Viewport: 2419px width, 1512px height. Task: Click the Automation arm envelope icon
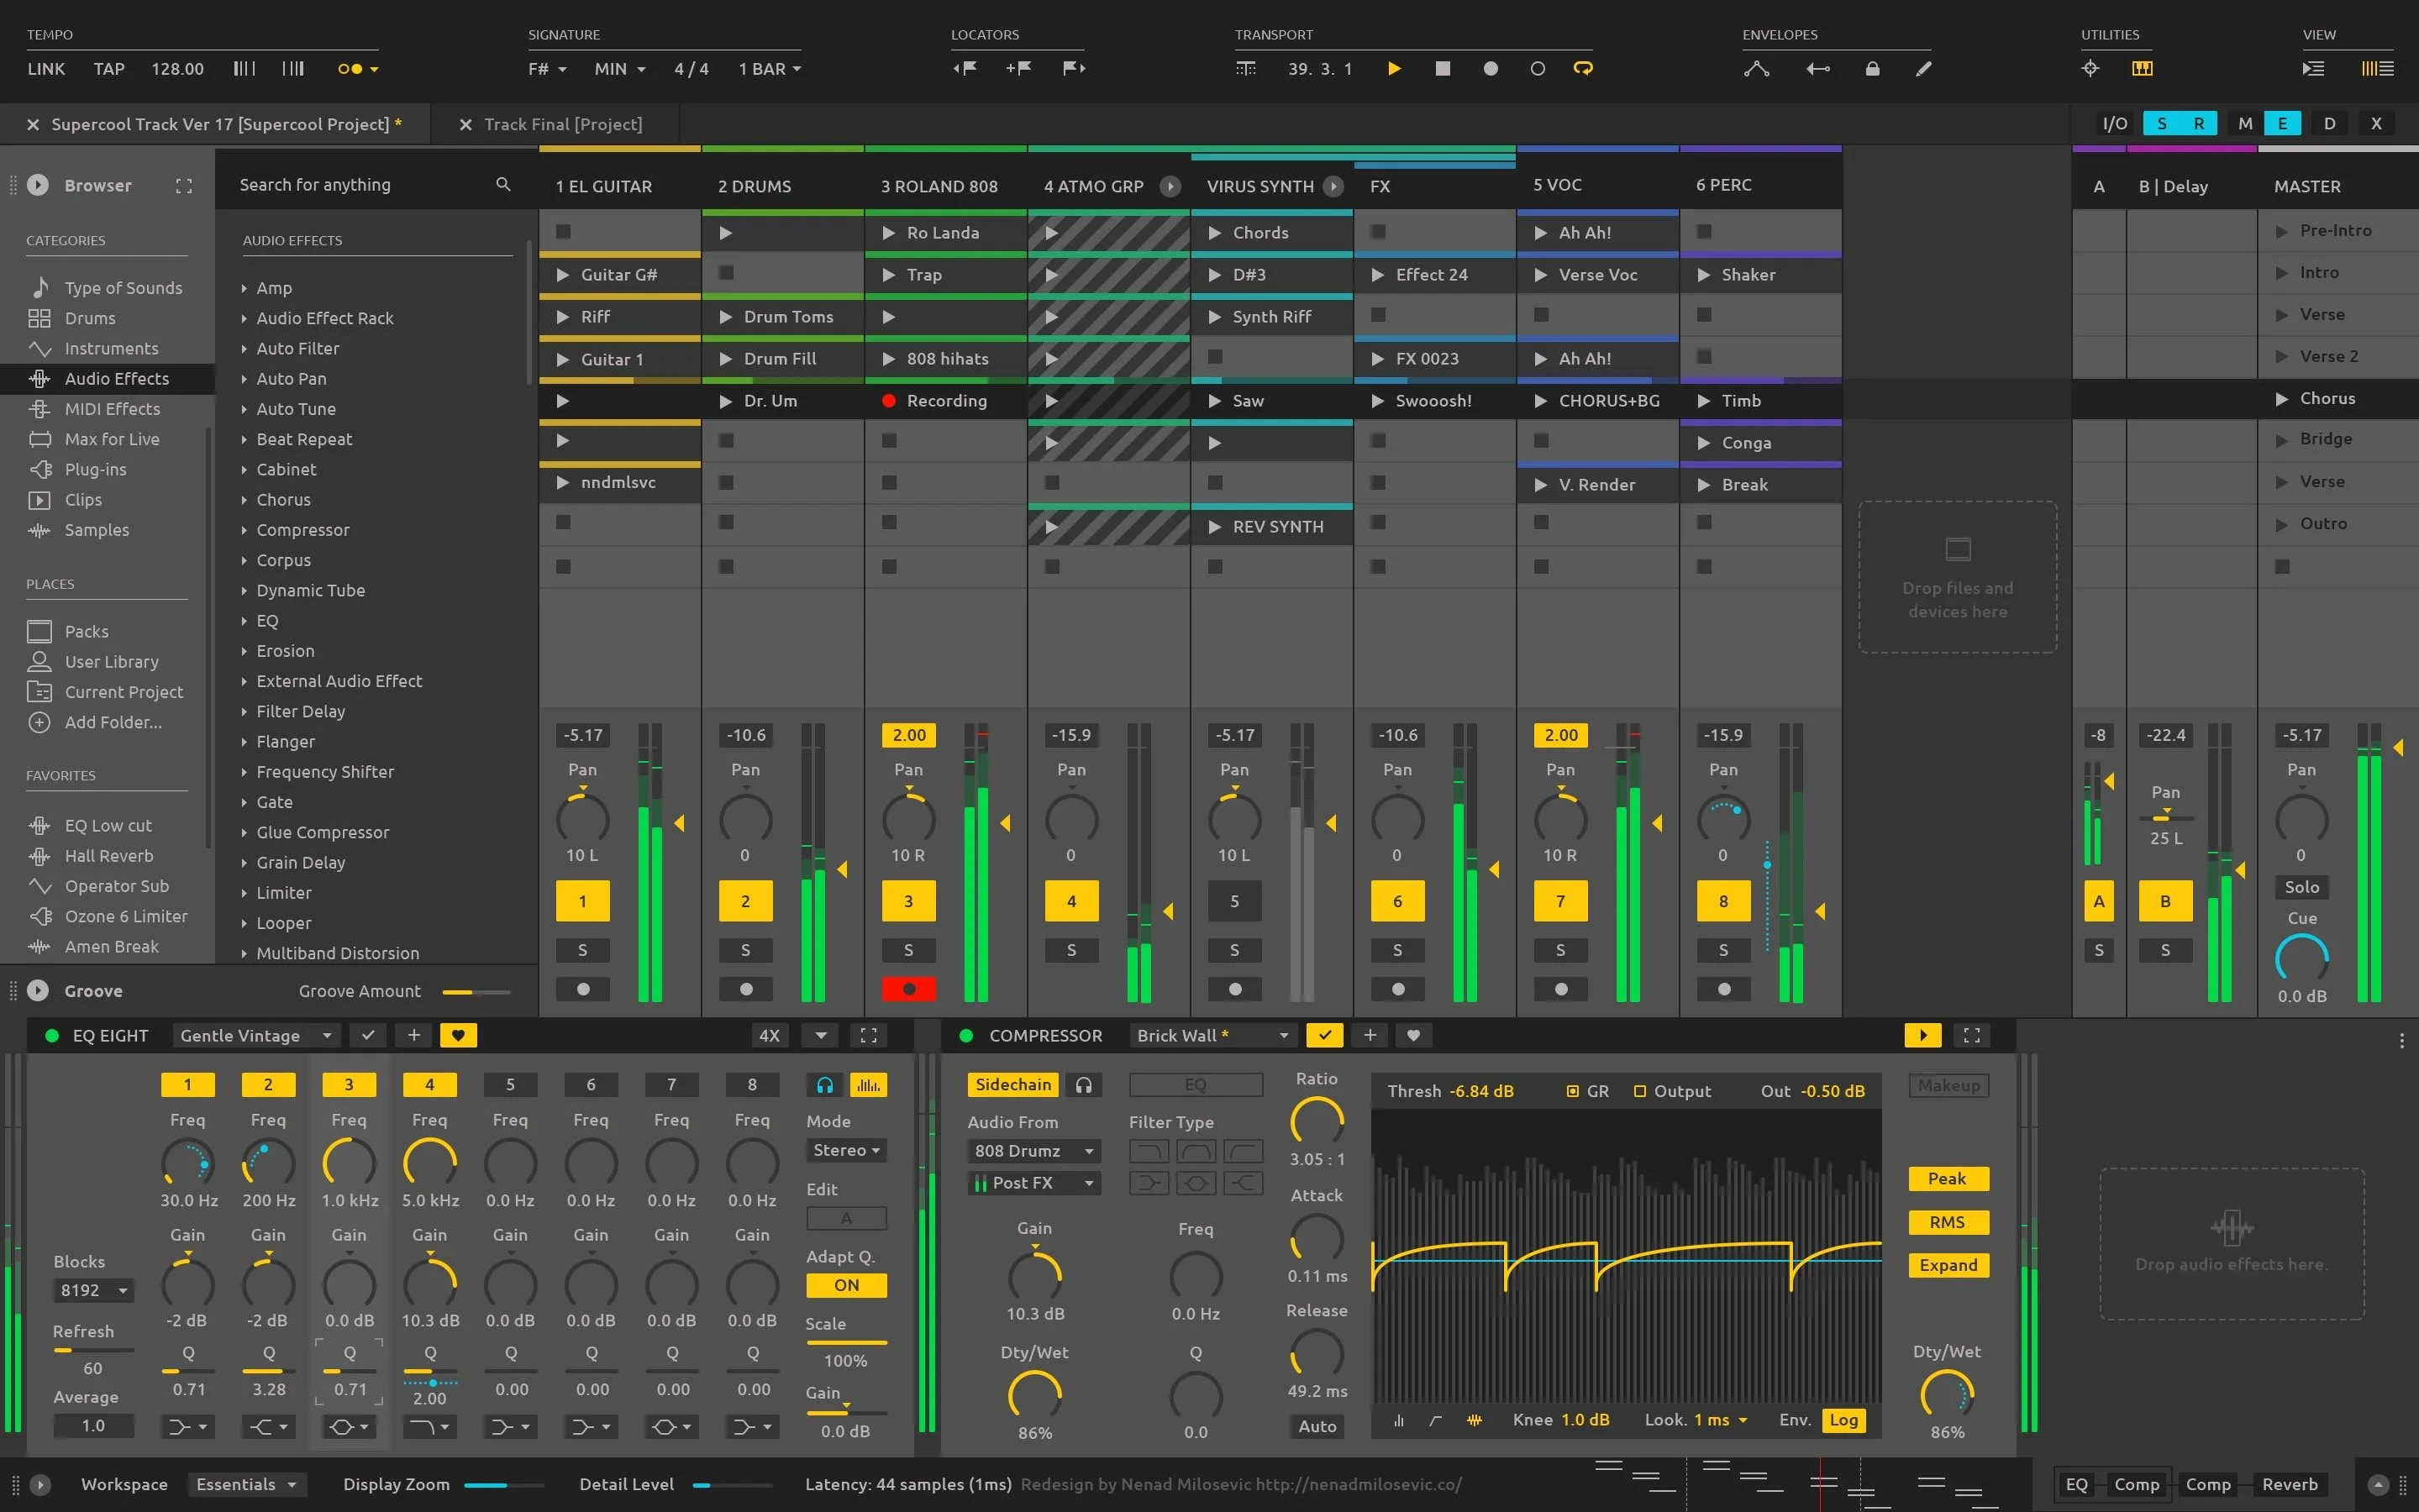click(x=1754, y=66)
